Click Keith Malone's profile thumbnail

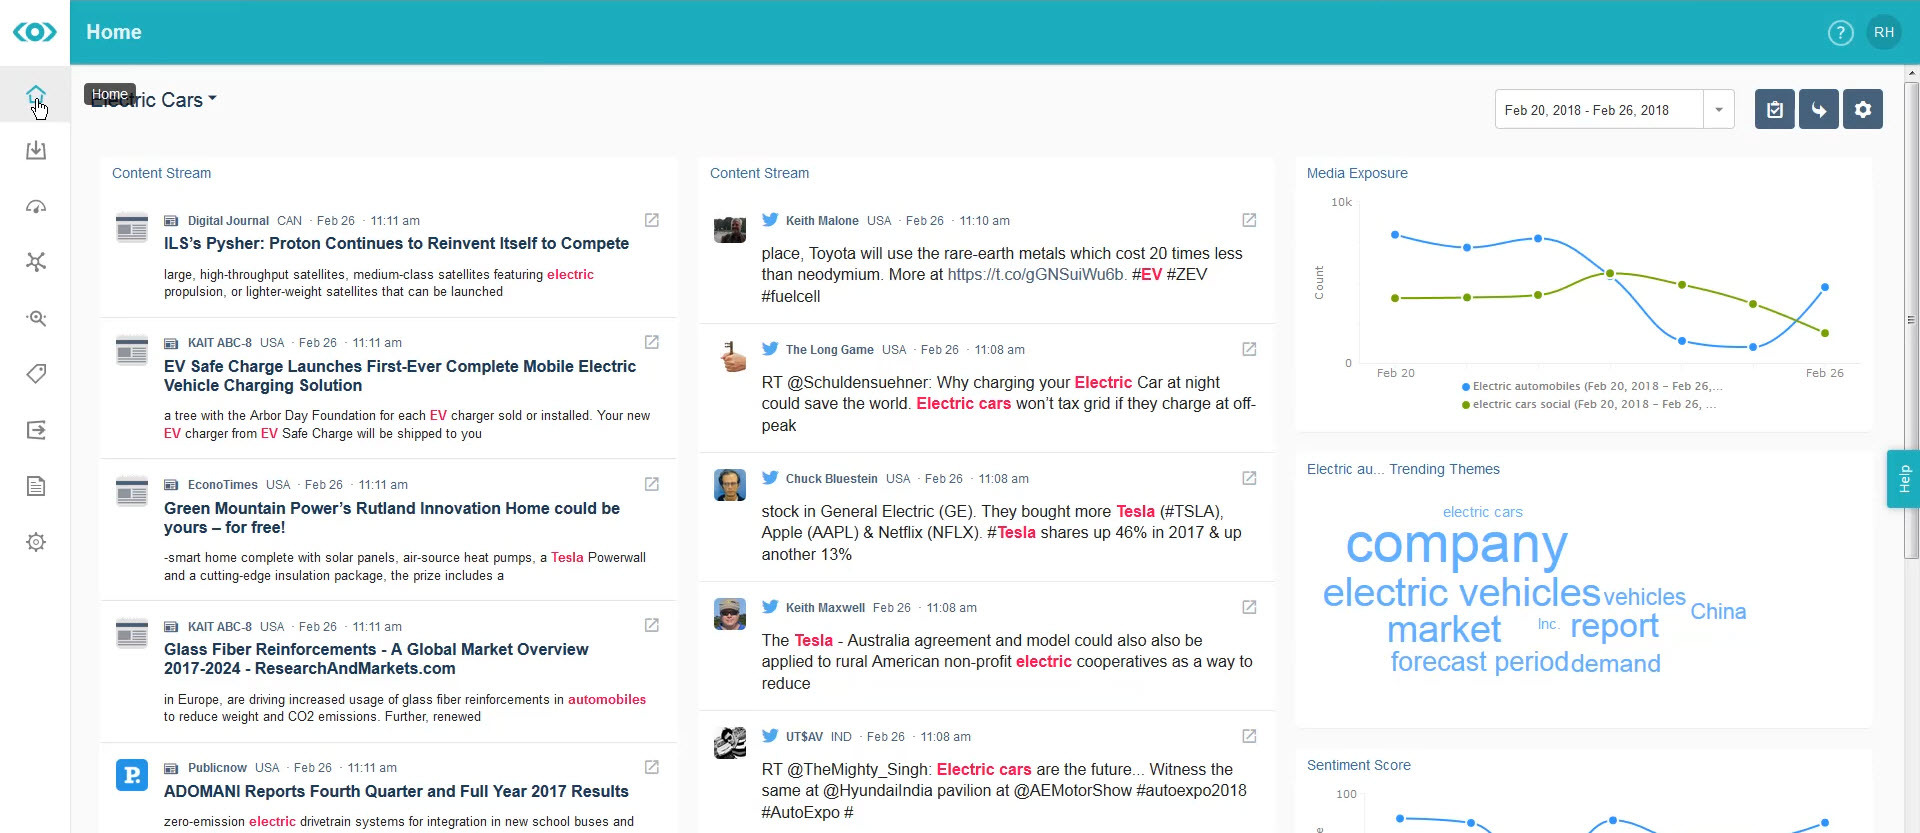(730, 230)
